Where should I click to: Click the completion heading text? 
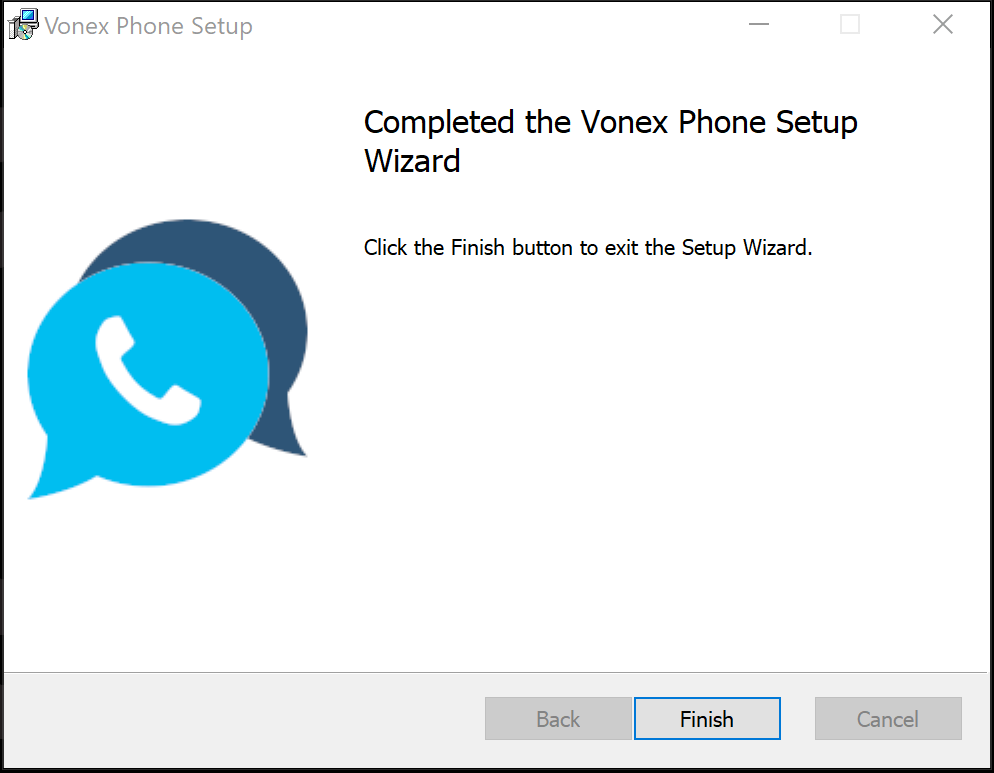(x=610, y=141)
